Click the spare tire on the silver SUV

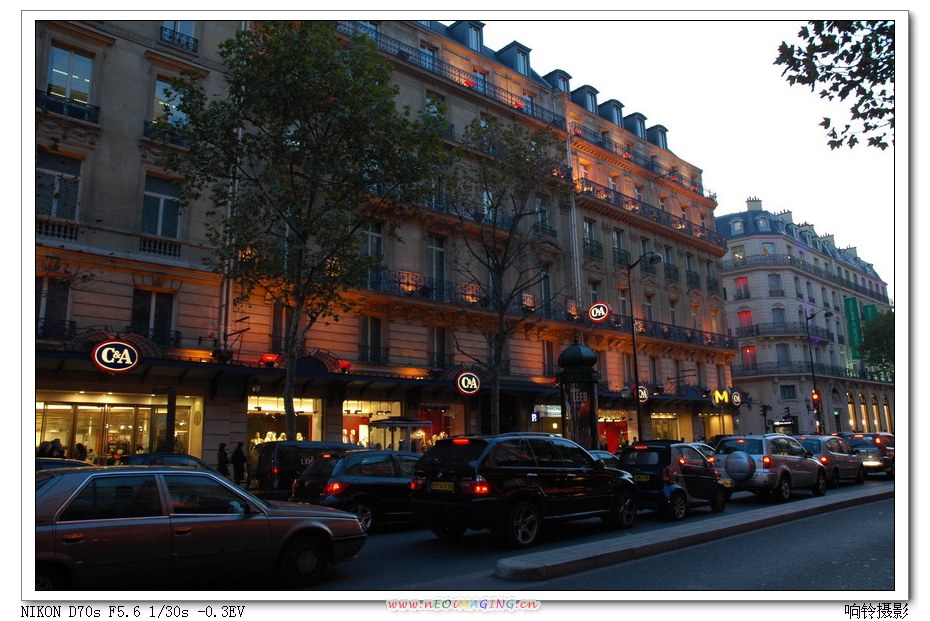[x=740, y=465]
